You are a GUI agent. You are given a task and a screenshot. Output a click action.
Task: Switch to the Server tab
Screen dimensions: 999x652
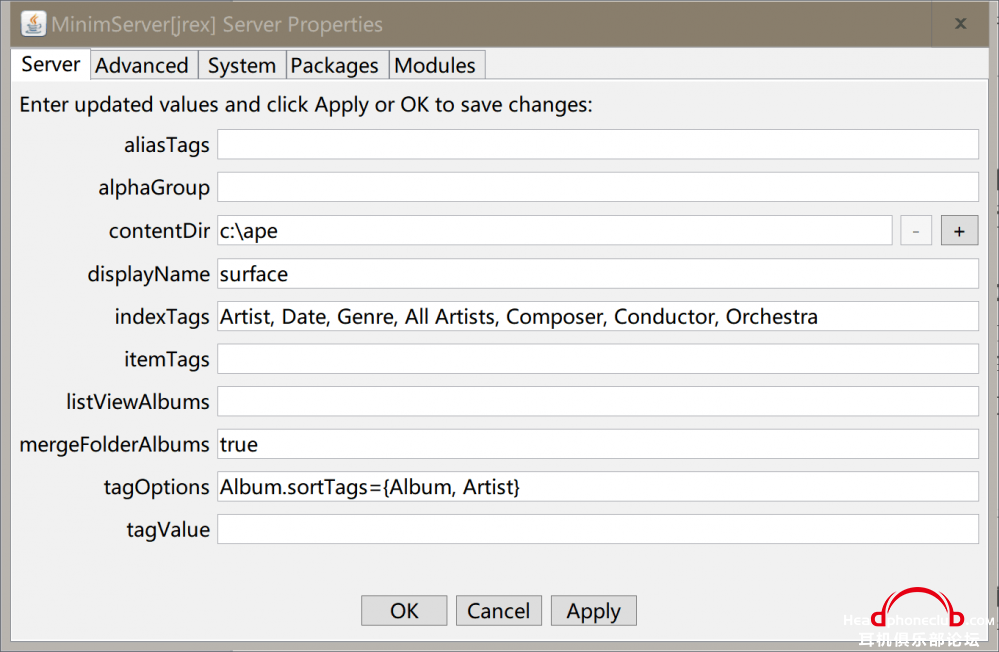[x=50, y=64]
